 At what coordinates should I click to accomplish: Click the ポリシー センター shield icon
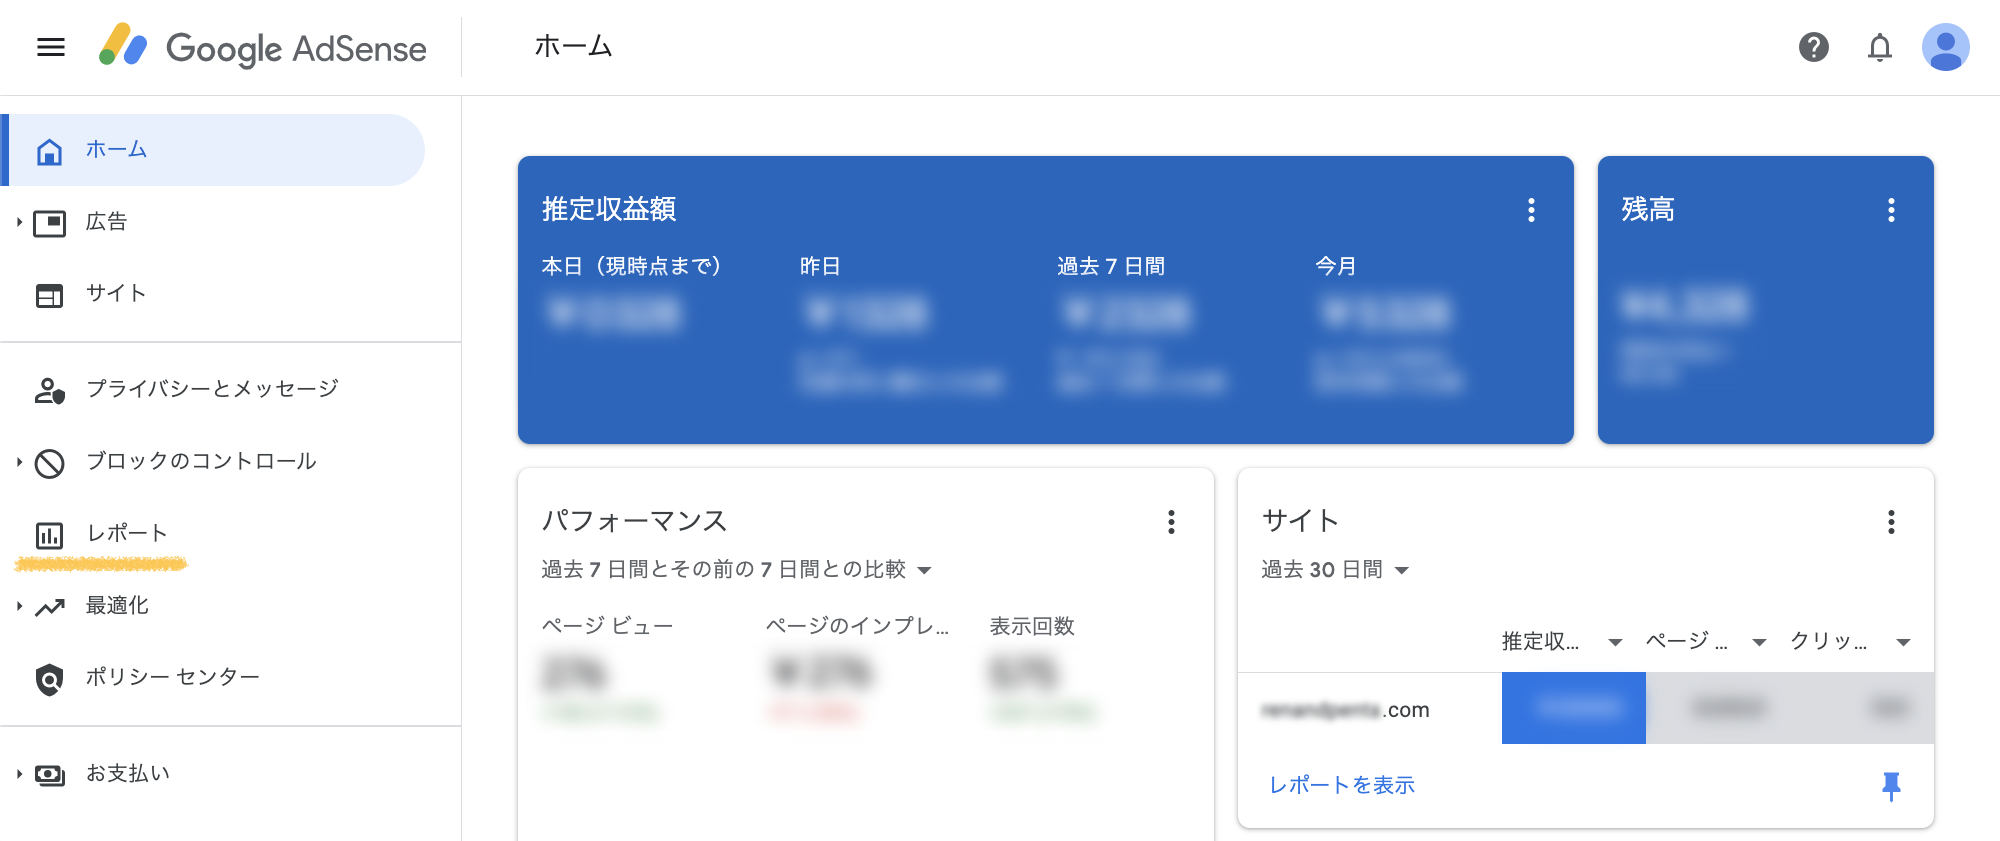pyautogui.click(x=49, y=679)
